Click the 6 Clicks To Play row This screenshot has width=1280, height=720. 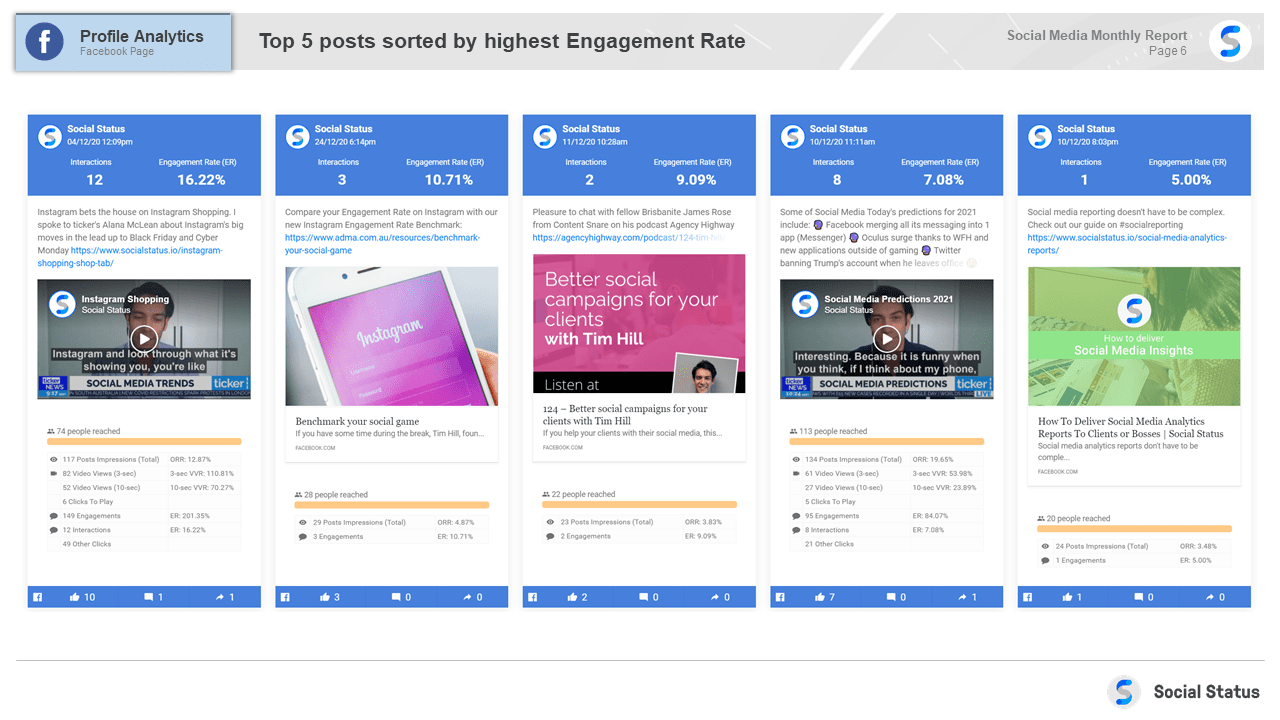click(145, 502)
